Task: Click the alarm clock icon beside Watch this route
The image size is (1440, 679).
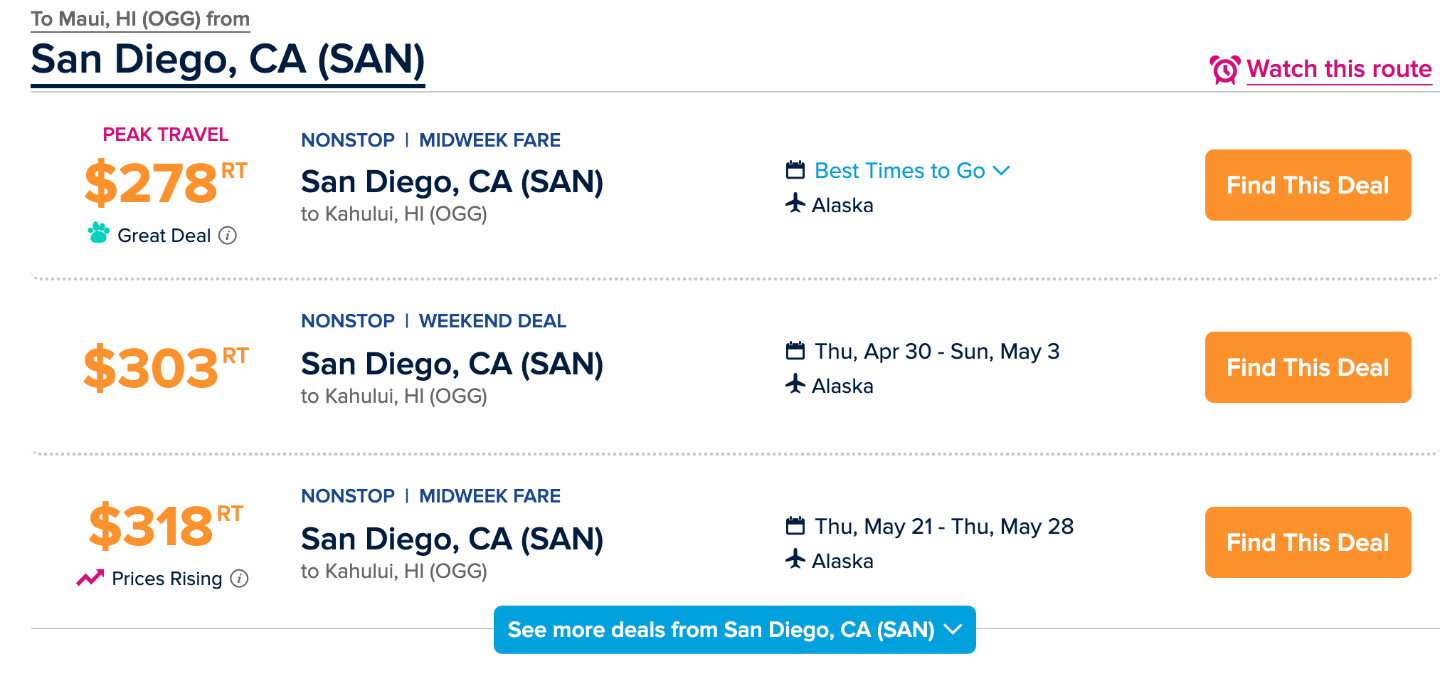Action: (x=1224, y=69)
